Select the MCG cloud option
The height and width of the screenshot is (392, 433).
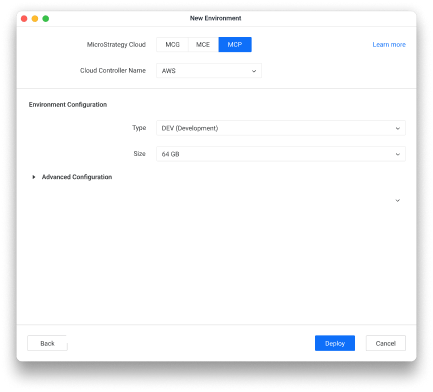(x=172, y=45)
